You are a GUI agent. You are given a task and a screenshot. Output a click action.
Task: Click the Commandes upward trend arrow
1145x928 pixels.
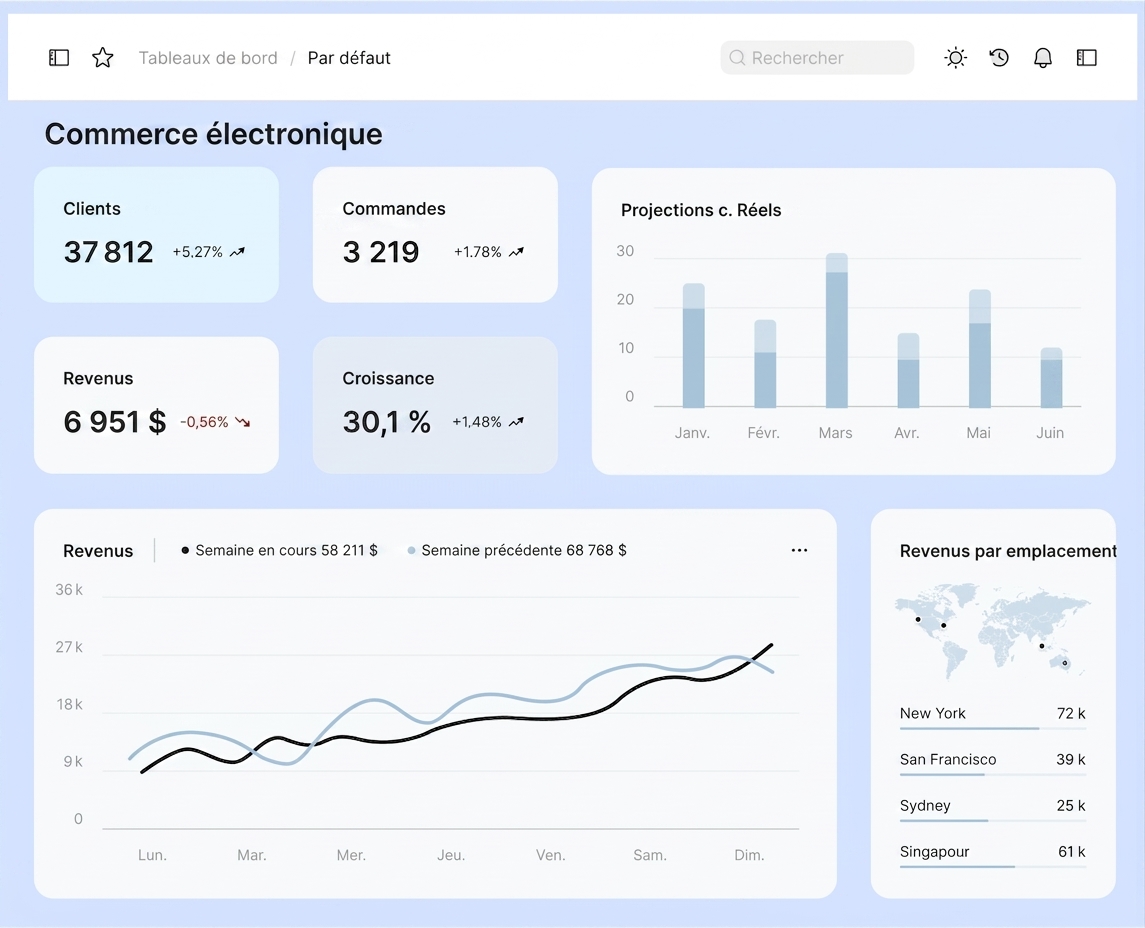coord(516,252)
